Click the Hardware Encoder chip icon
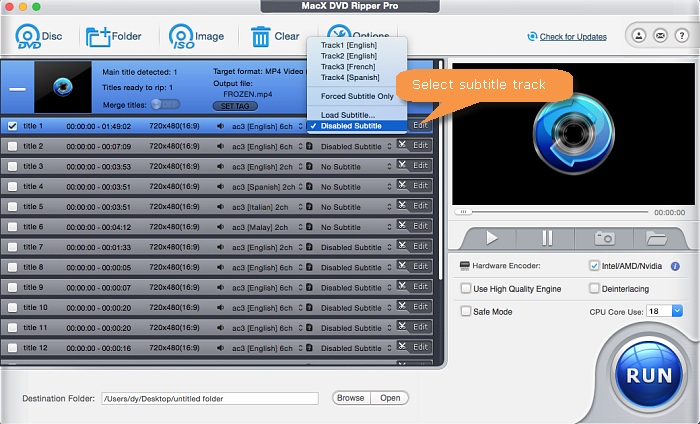The image size is (700, 424). coord(465,266)
